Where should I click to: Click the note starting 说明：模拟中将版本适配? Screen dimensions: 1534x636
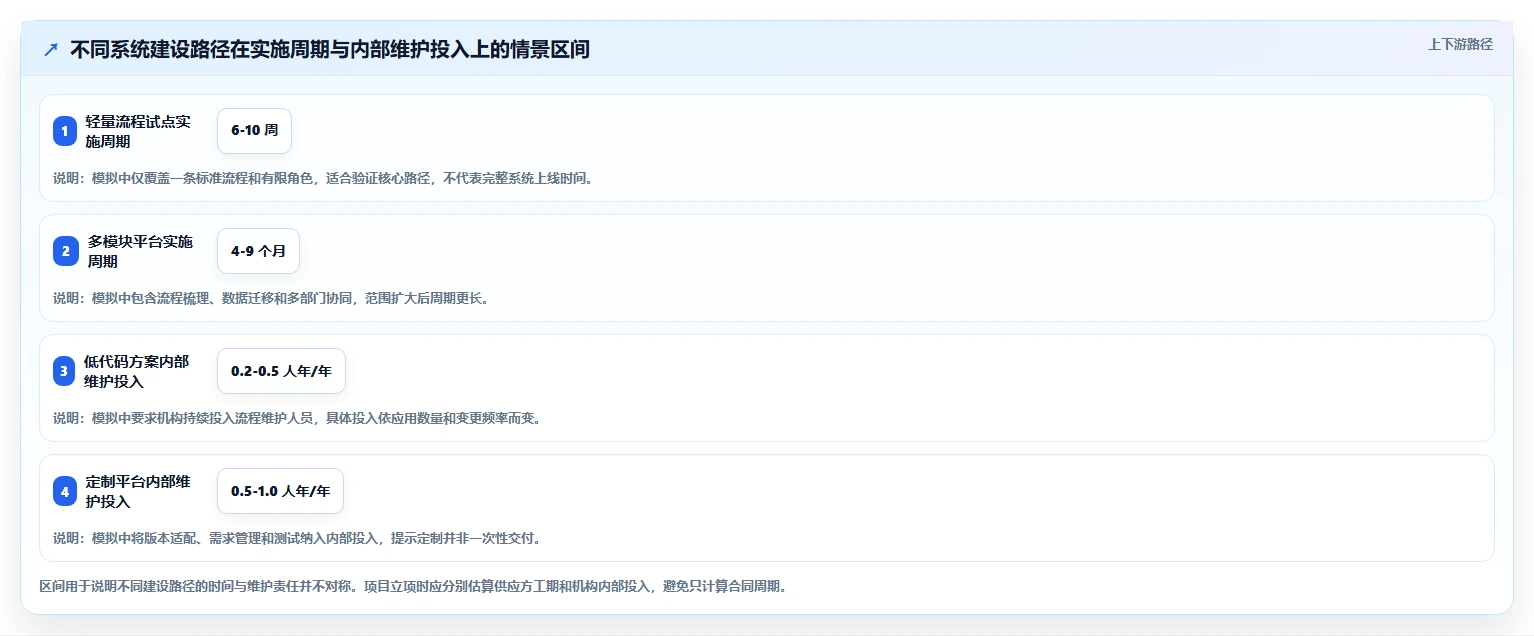[297, 539]
